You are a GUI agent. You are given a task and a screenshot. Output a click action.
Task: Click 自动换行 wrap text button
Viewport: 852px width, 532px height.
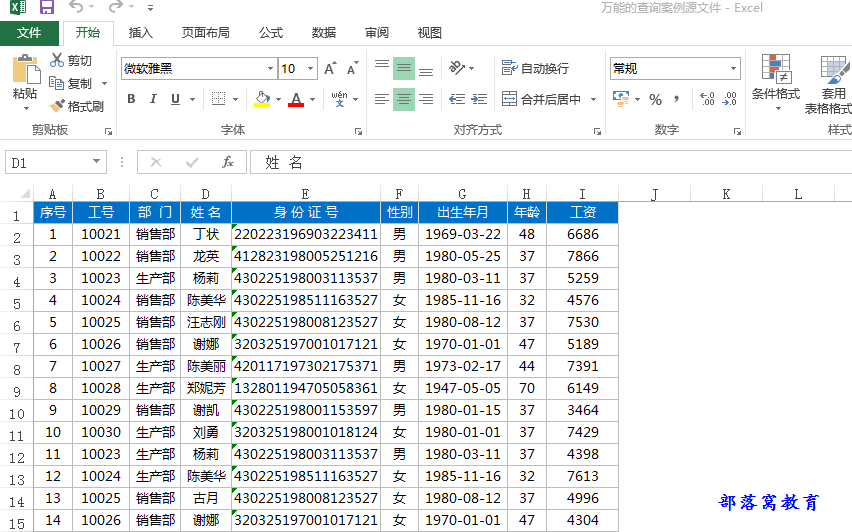[x=535, y=68]
